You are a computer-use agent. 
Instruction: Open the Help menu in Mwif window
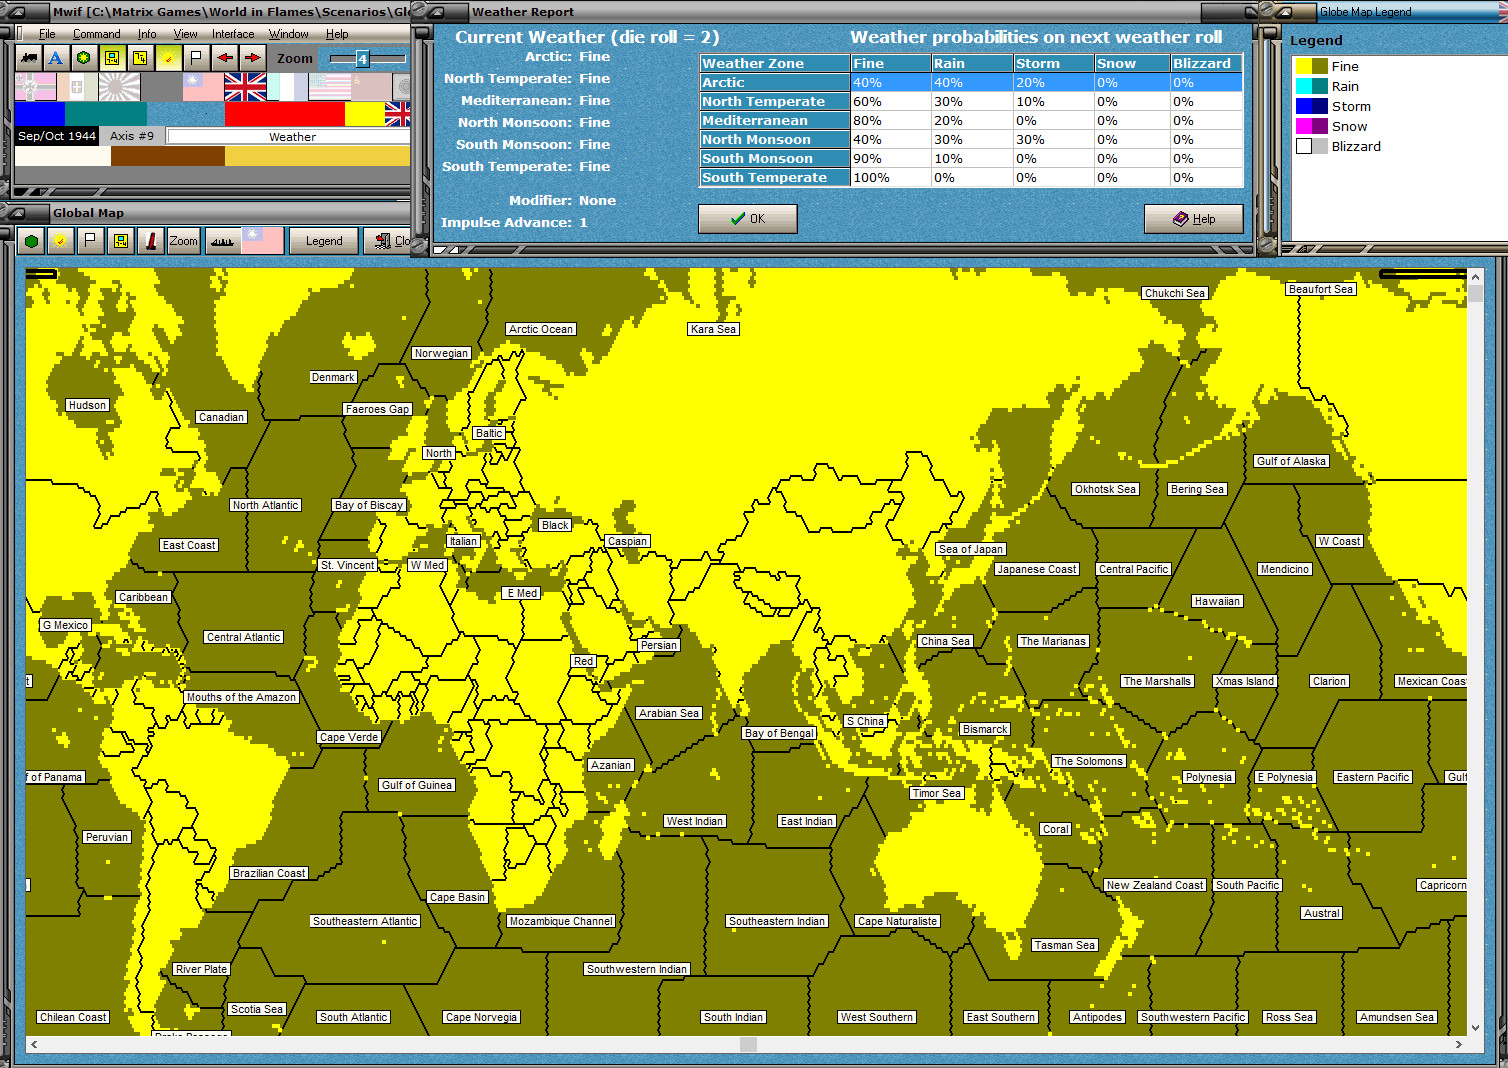pos(337,34)
